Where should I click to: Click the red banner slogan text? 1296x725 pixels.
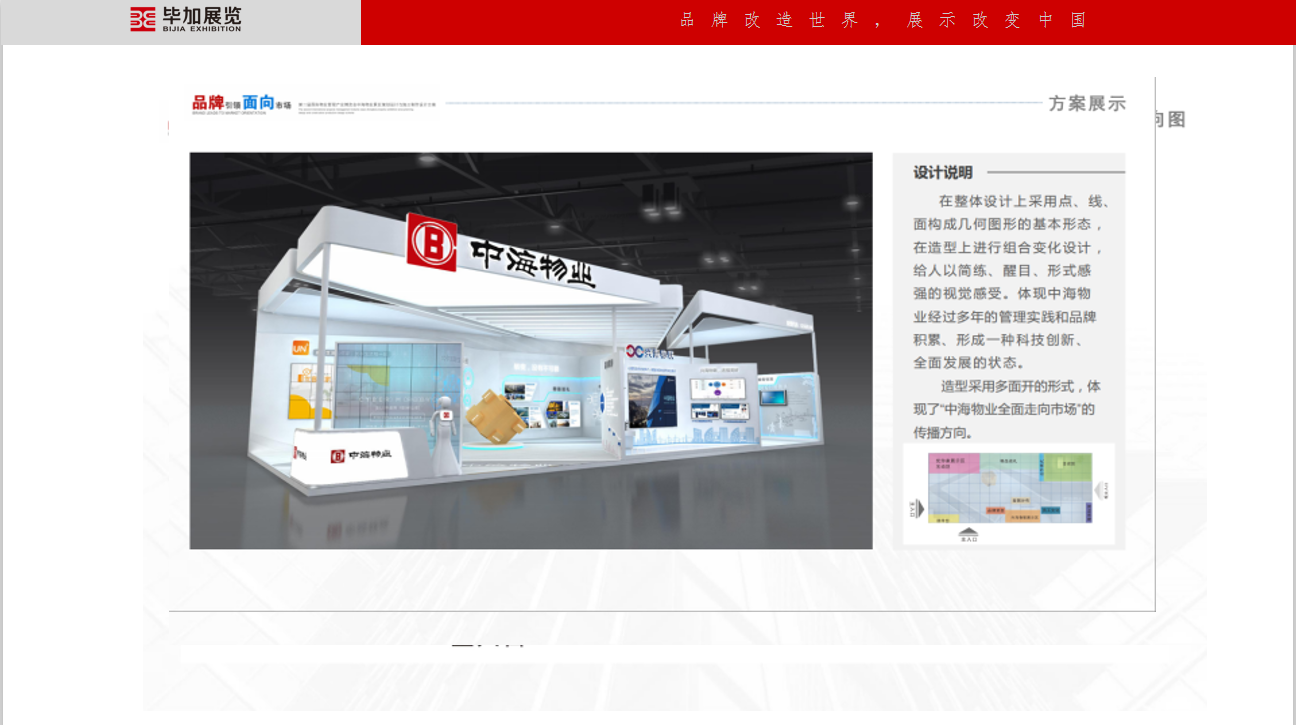tap(883, 20)
